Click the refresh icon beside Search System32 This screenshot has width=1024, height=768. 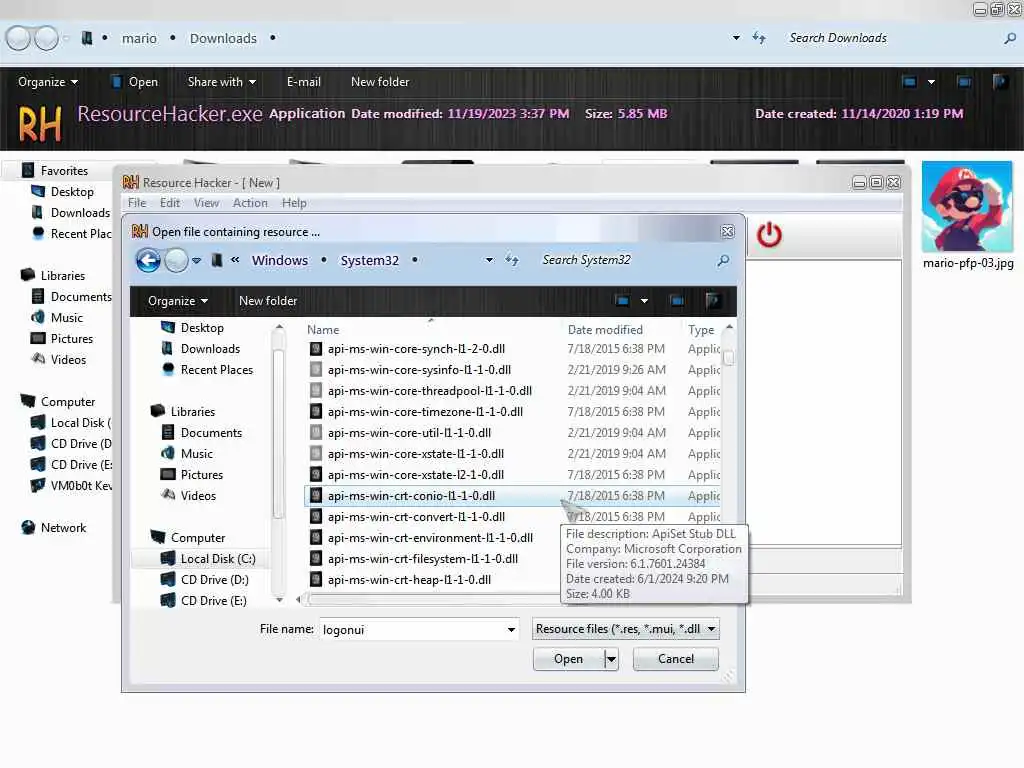tap(512, 260)
